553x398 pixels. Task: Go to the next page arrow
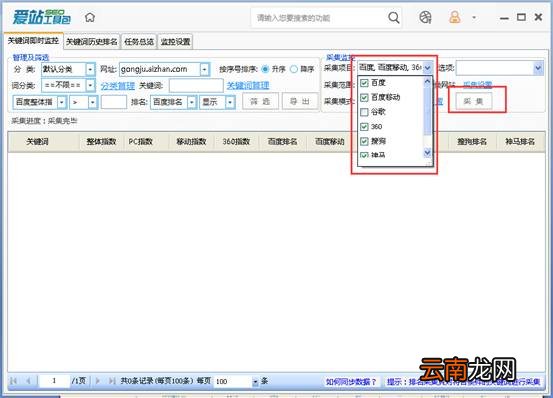(x=98, y=381)
